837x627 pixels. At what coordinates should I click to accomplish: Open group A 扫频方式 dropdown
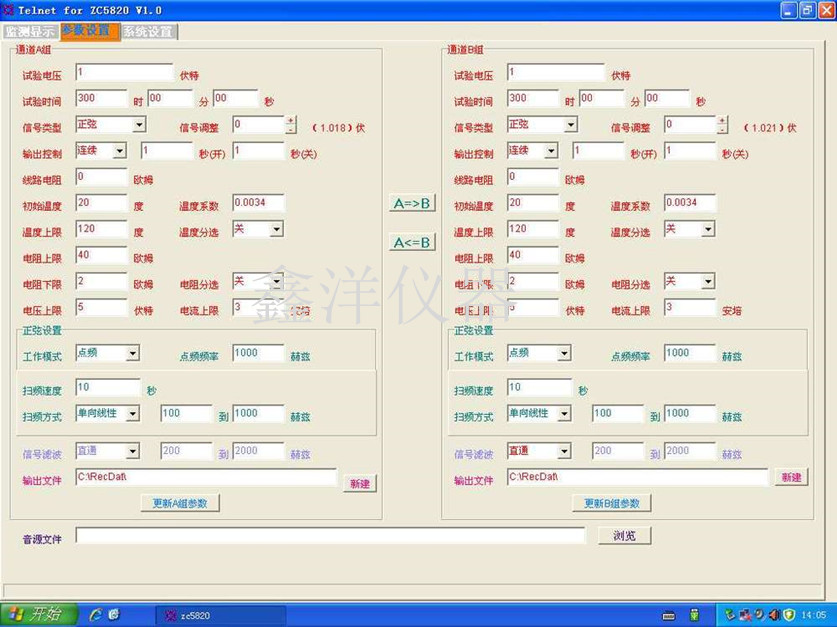tap(133, 414)
